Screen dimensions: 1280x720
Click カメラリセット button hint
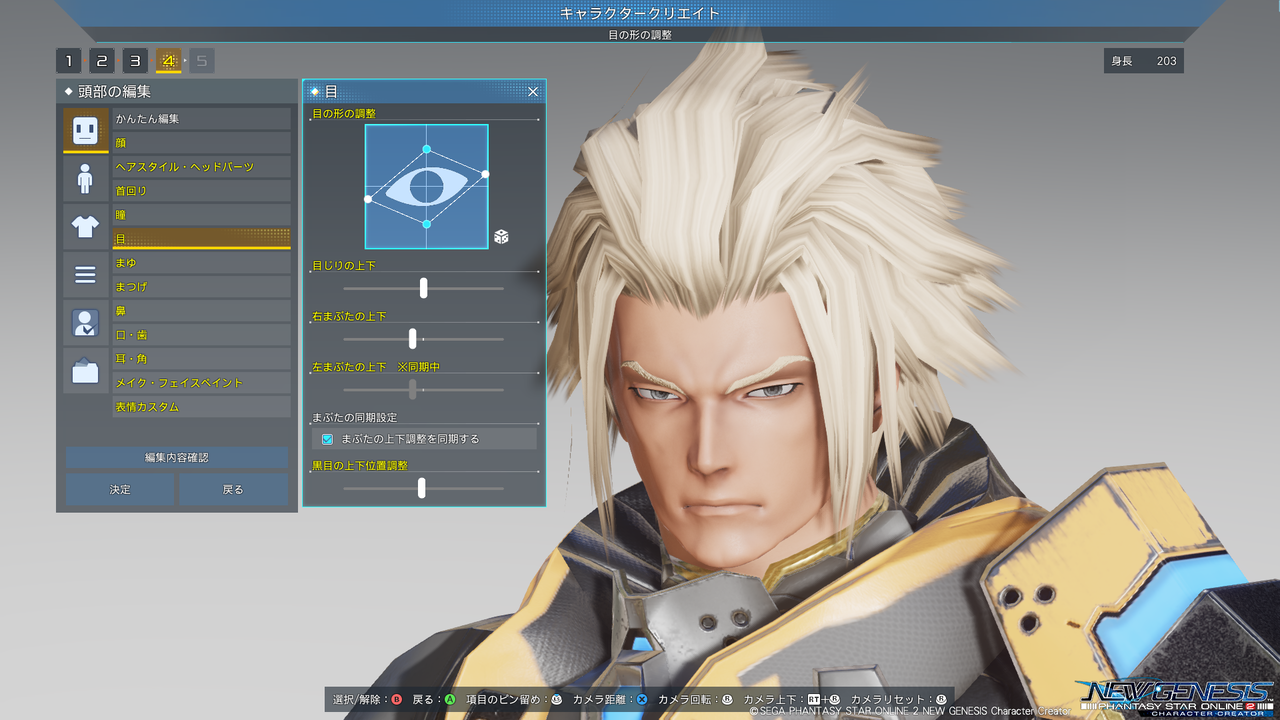(898, 699)
